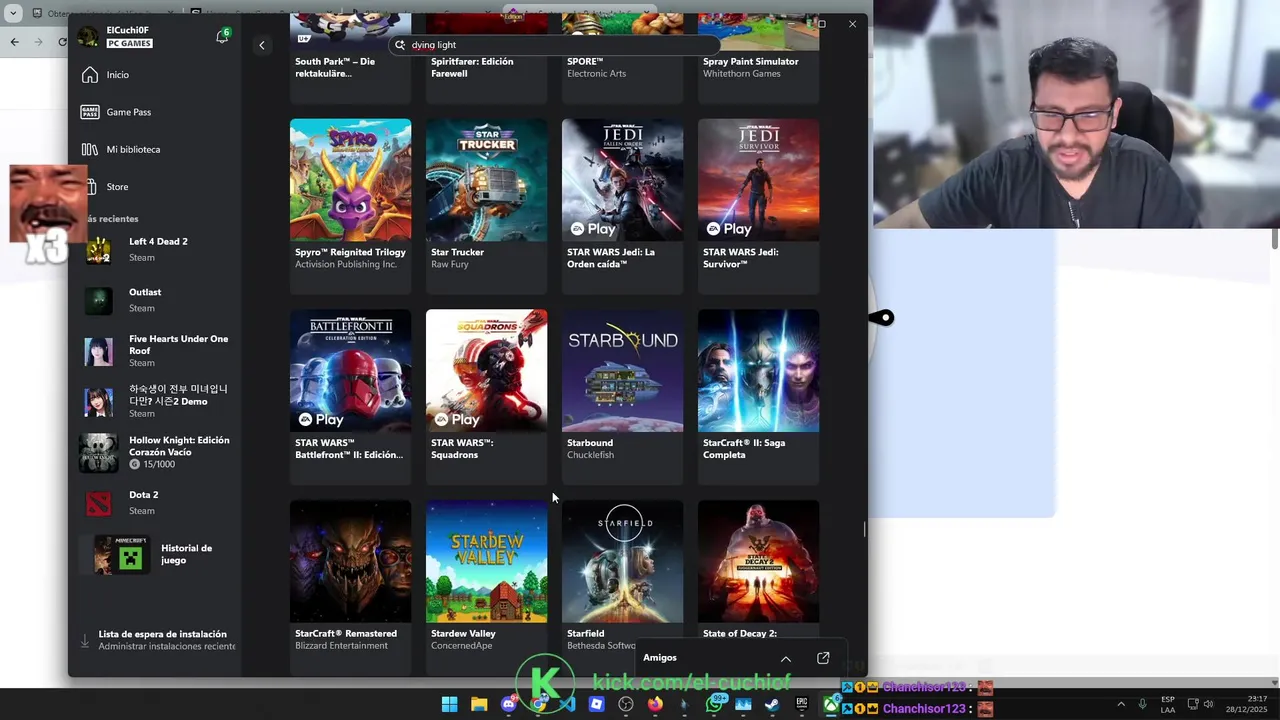Open StarCraft II: Saga Completa card
This screenshot has height=720, width=1280.
758,397
